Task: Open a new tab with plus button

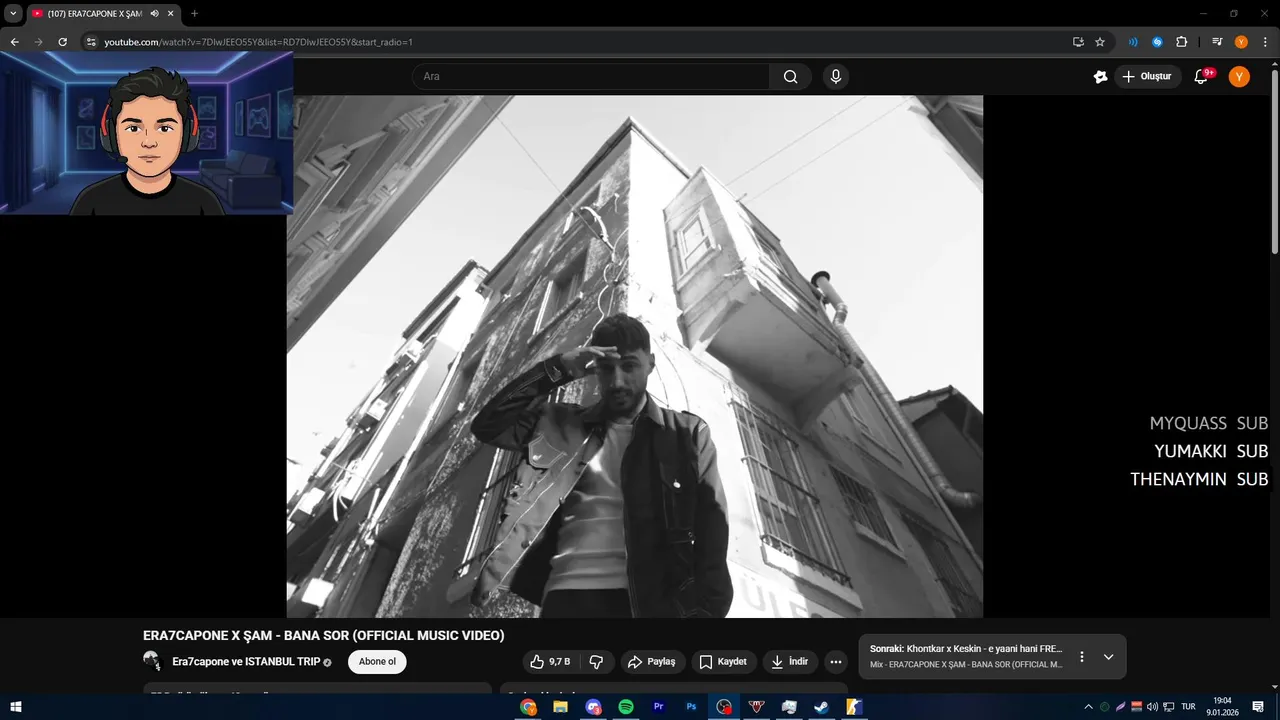Action: [x=194, y=13]
